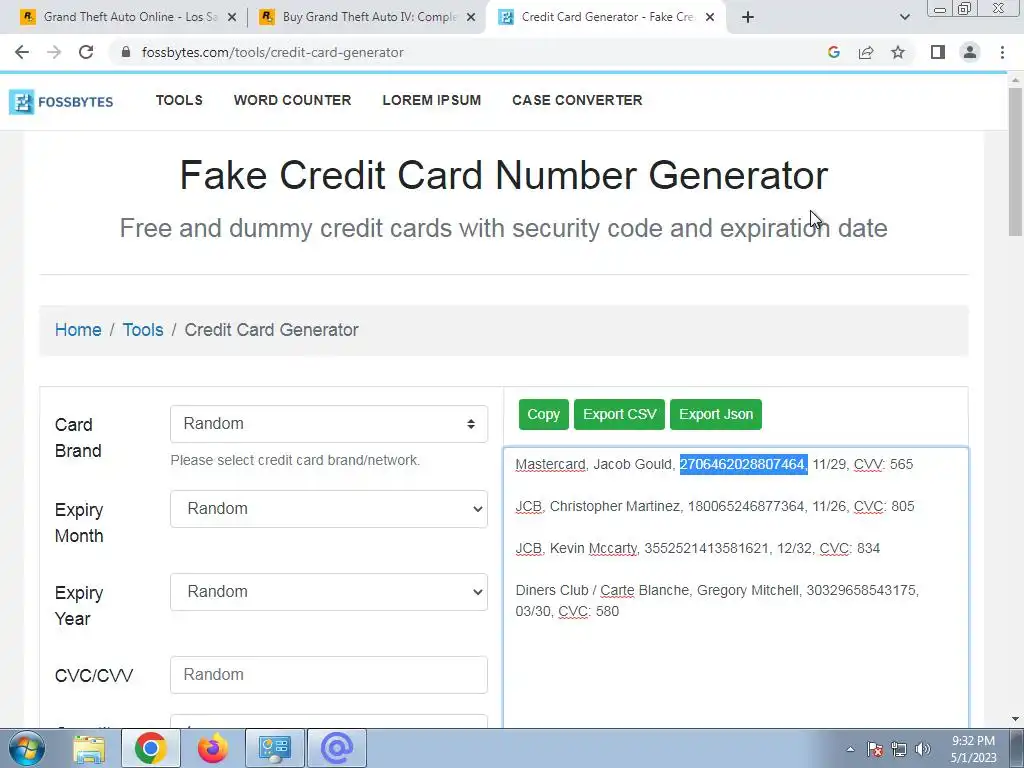Follow the Home breadcrumb link
This screenshot has width=1024, height=768.
(78, 330)
